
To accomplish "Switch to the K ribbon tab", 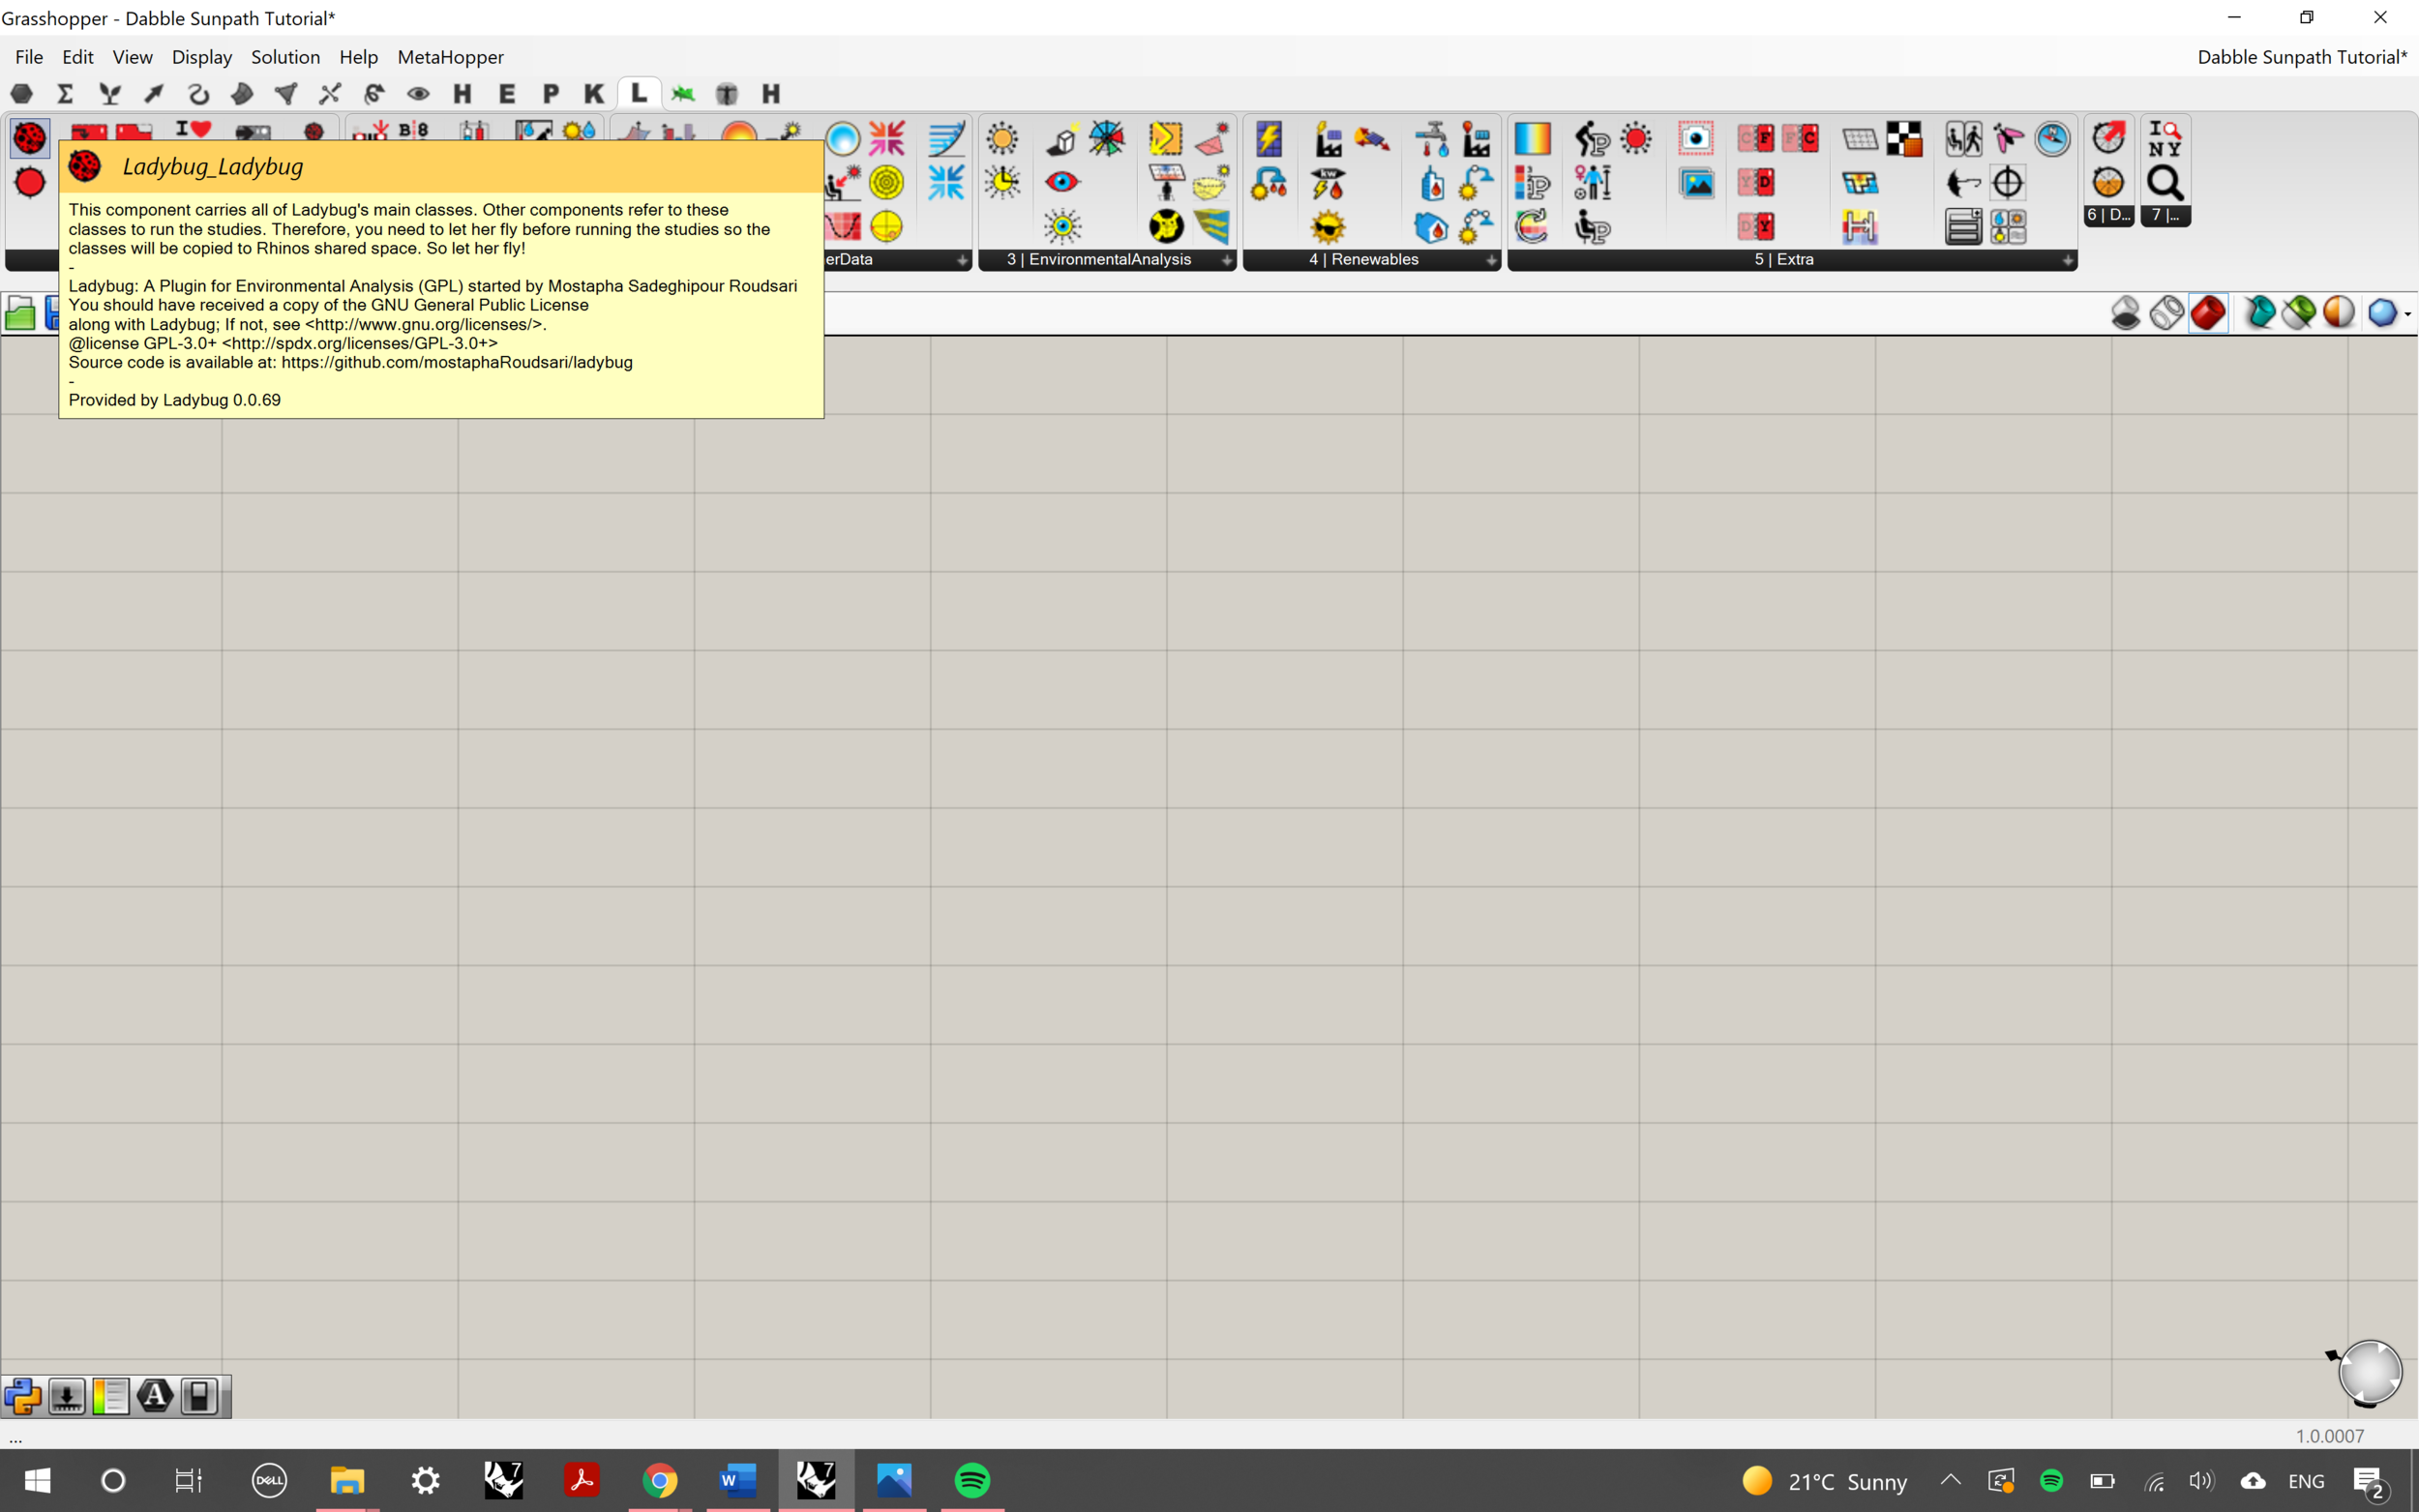I will [594, 94].
